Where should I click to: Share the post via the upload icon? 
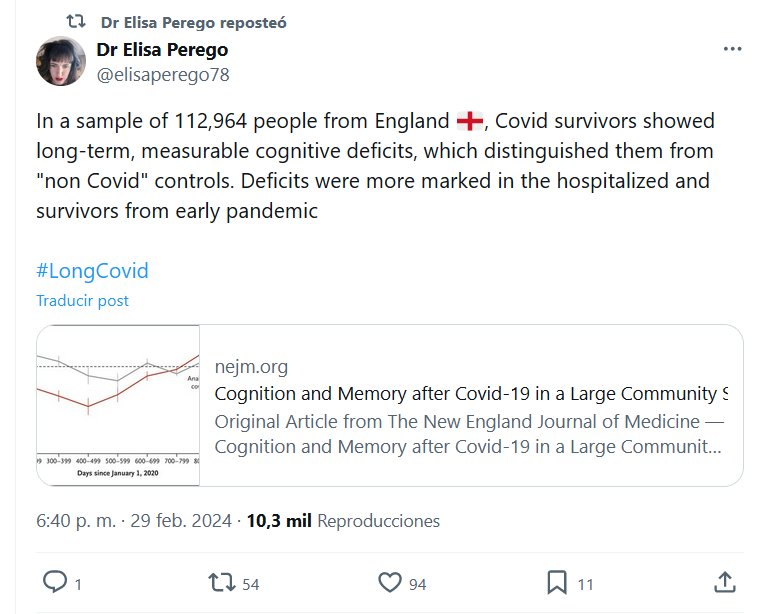tap(727, 582)
